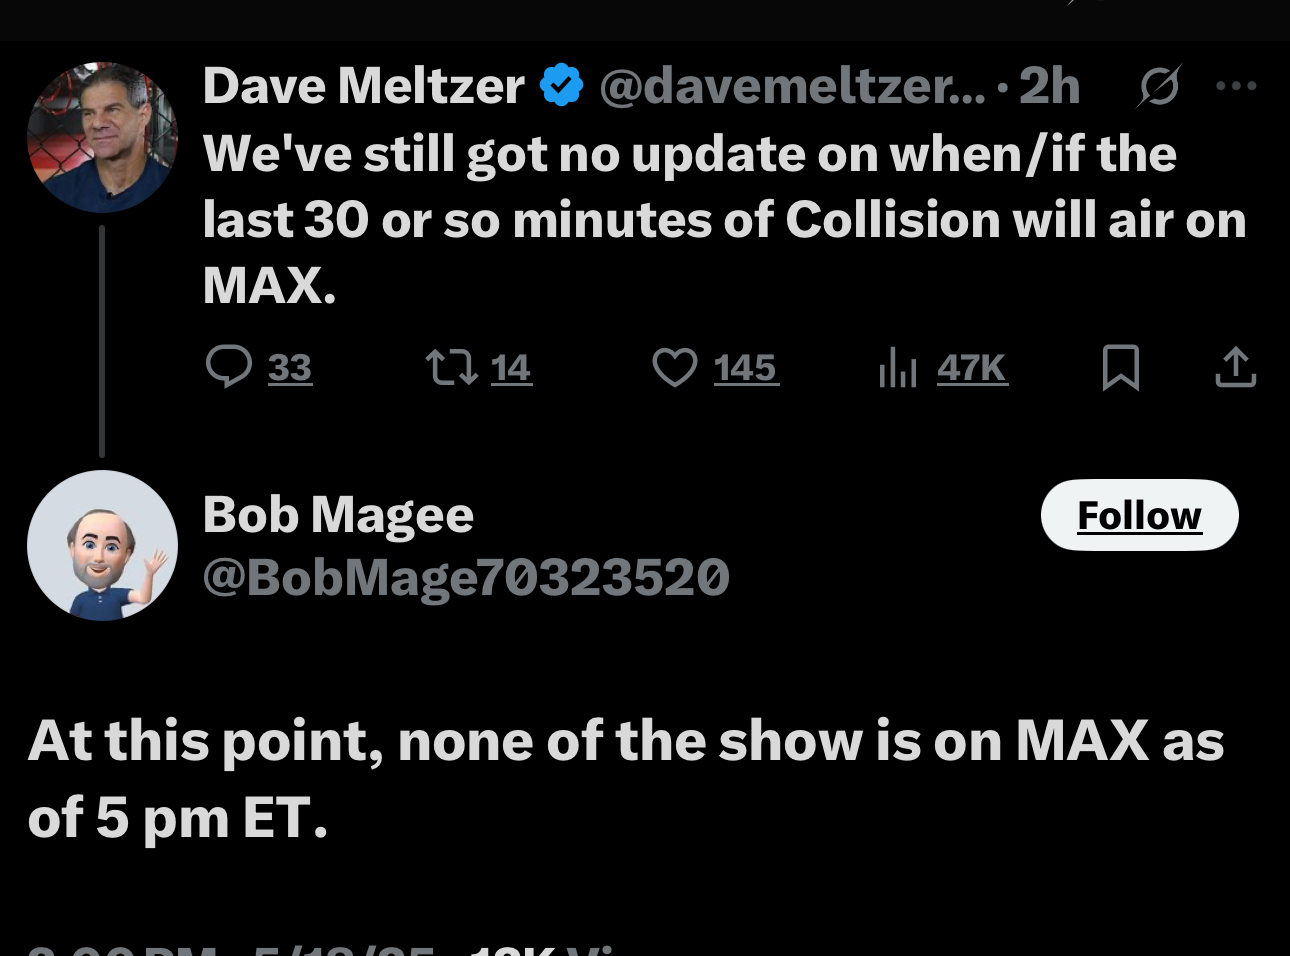Click the blue verified badge
Screen dimensions: 1290x956
(561, 86)
